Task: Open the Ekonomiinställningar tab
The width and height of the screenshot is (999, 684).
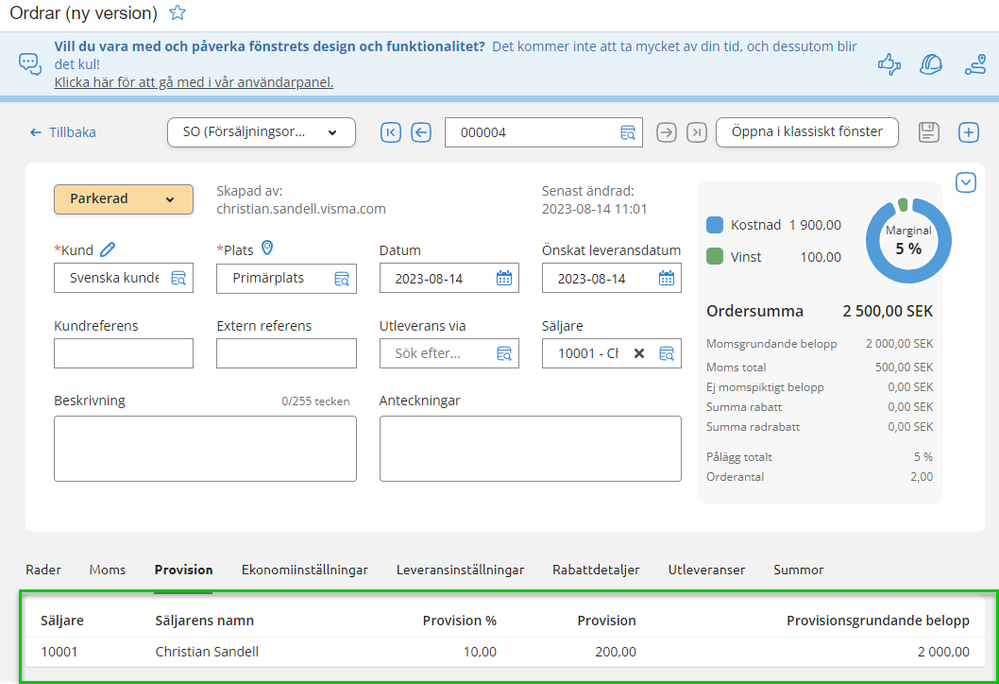Action: coord(305,570)
